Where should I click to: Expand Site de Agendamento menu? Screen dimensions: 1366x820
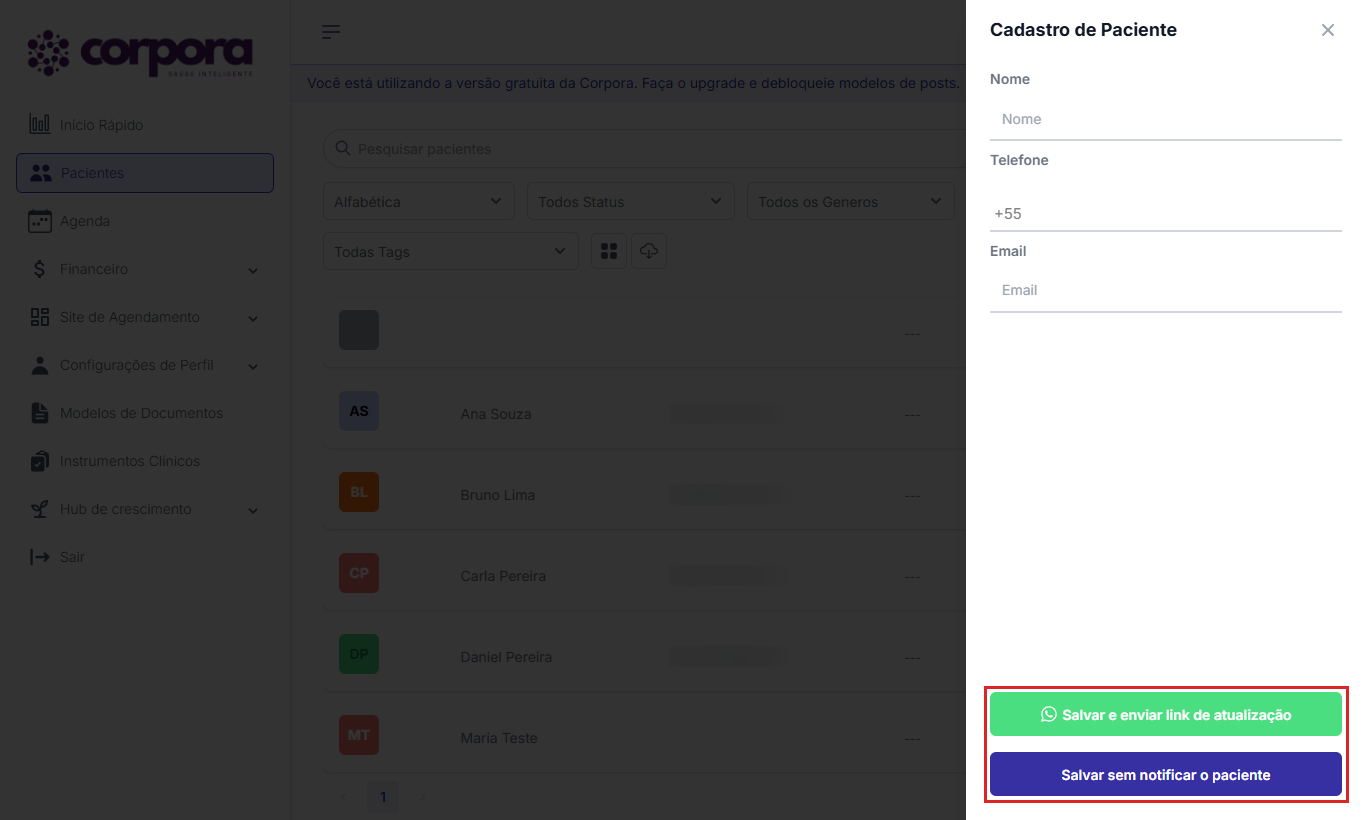(x=145, y=317)
